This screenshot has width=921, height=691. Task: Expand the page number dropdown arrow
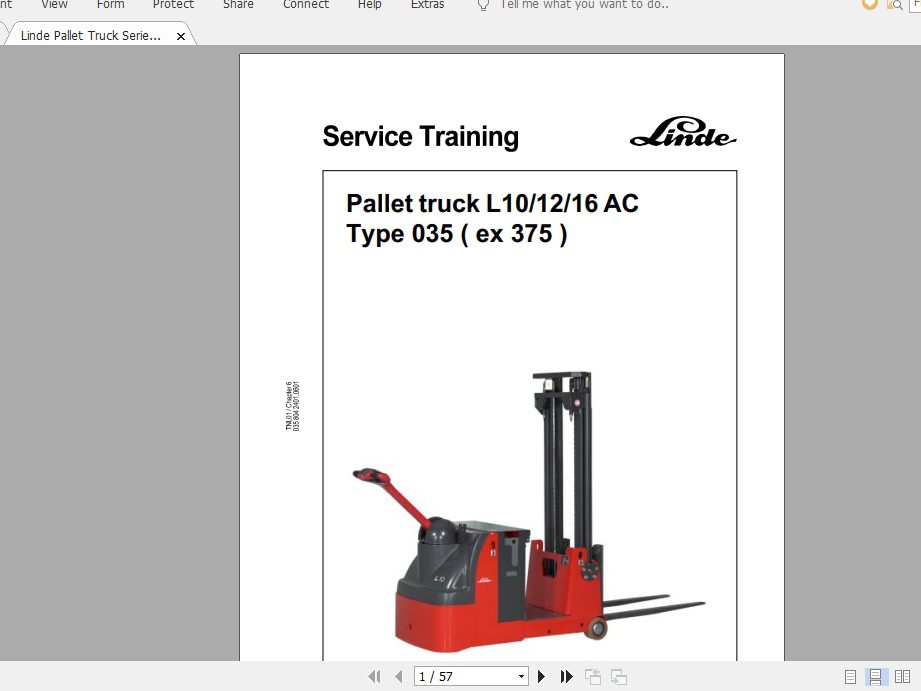[521, 676]
